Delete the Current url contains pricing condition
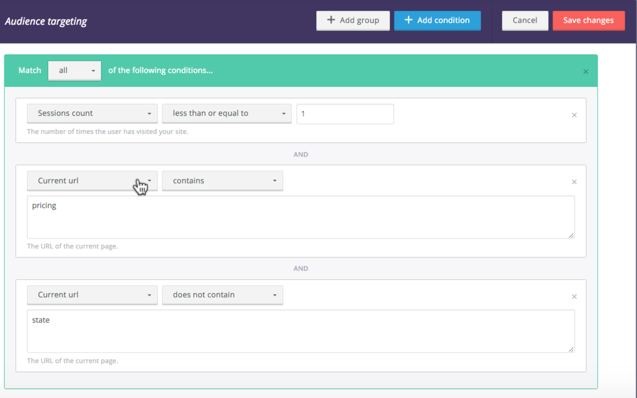The image size is (637, 398). click(574, 182)
